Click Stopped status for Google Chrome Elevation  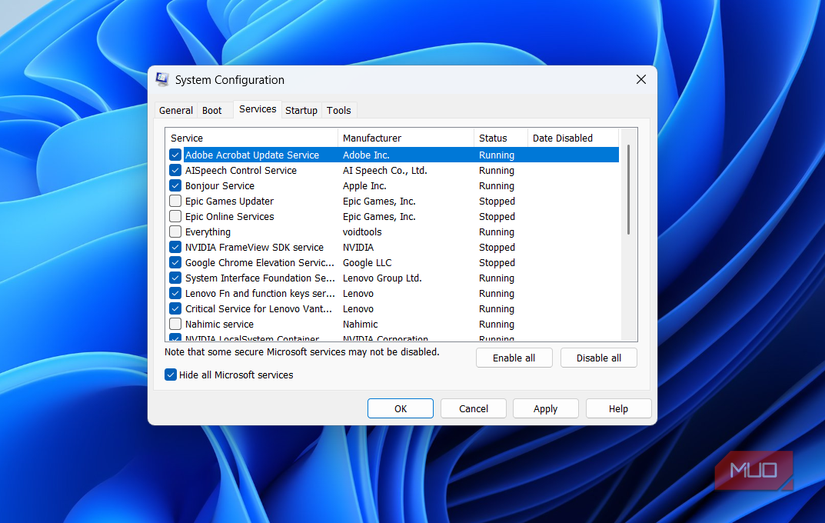pyautogui.click(x=497, y=262)
